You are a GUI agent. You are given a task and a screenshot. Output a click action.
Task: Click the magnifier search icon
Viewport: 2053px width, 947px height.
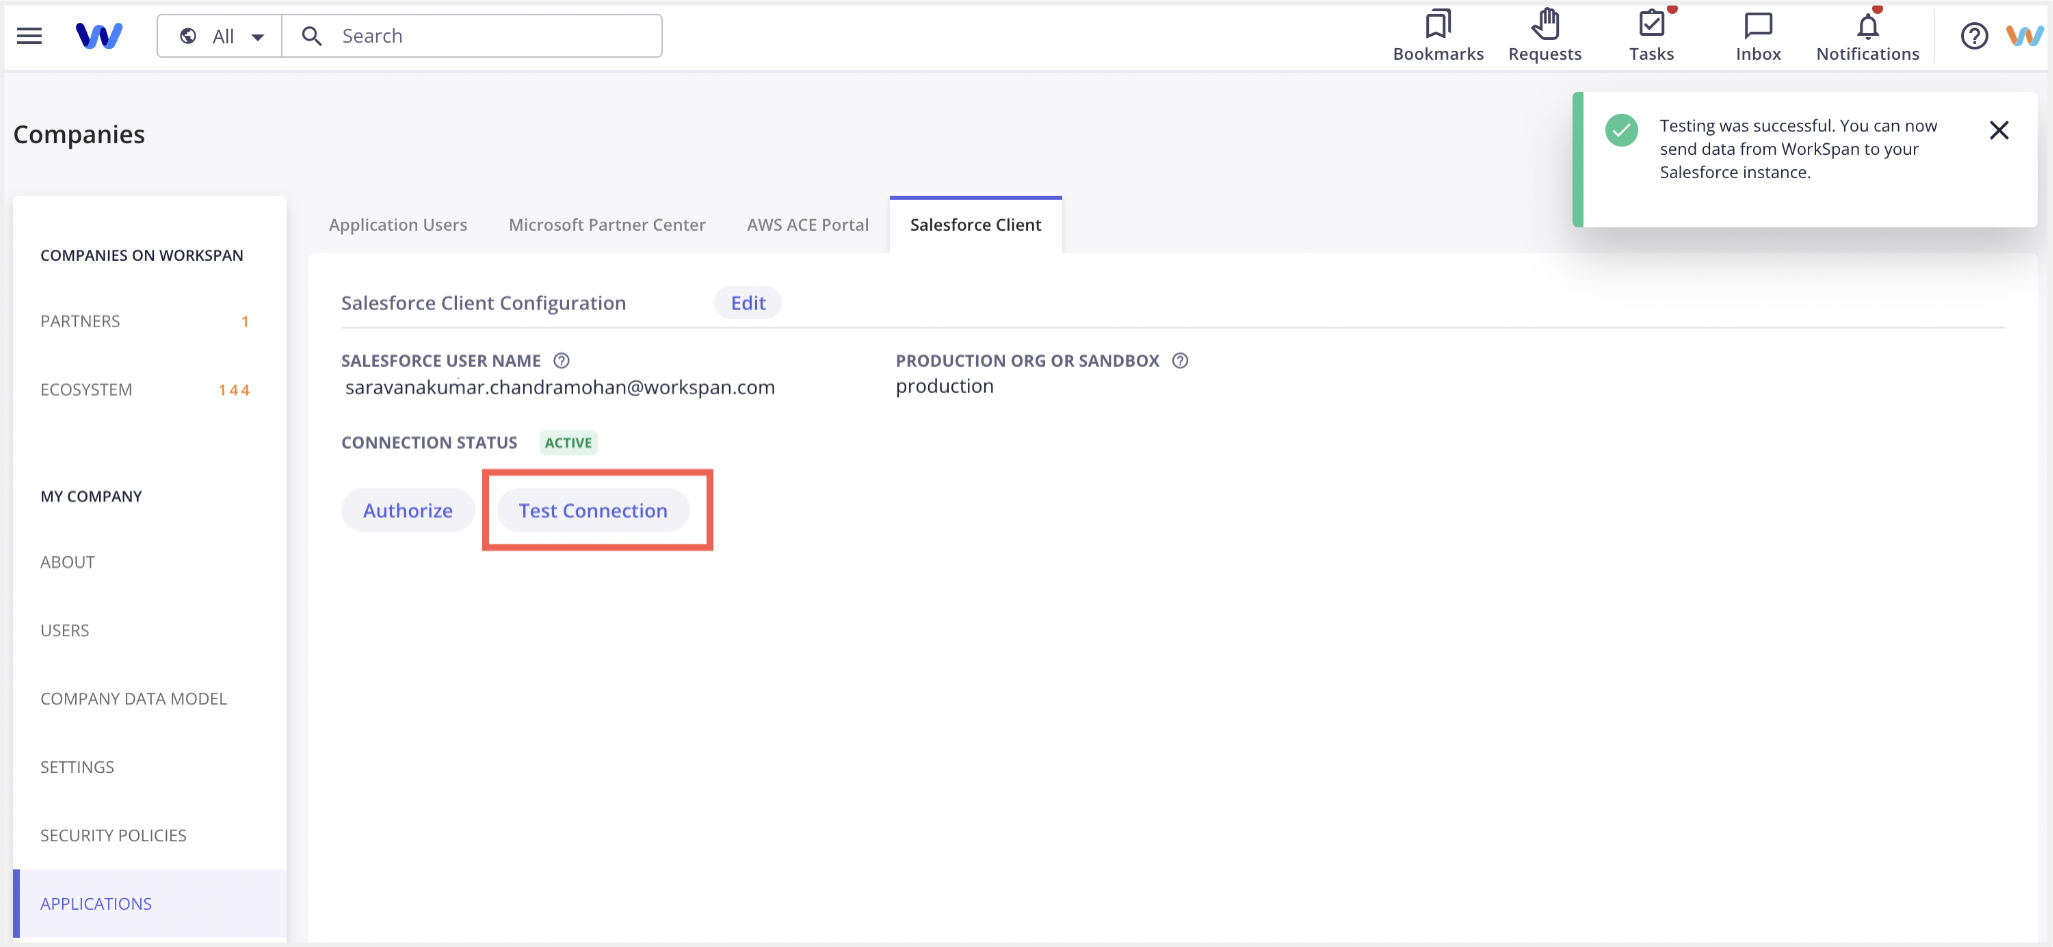pos(312,36)
